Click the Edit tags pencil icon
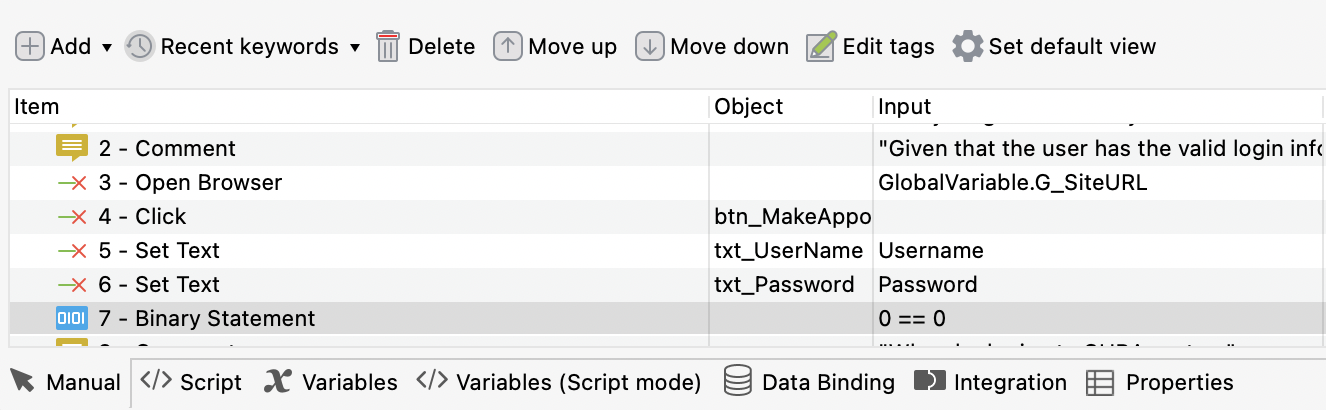 821,47
